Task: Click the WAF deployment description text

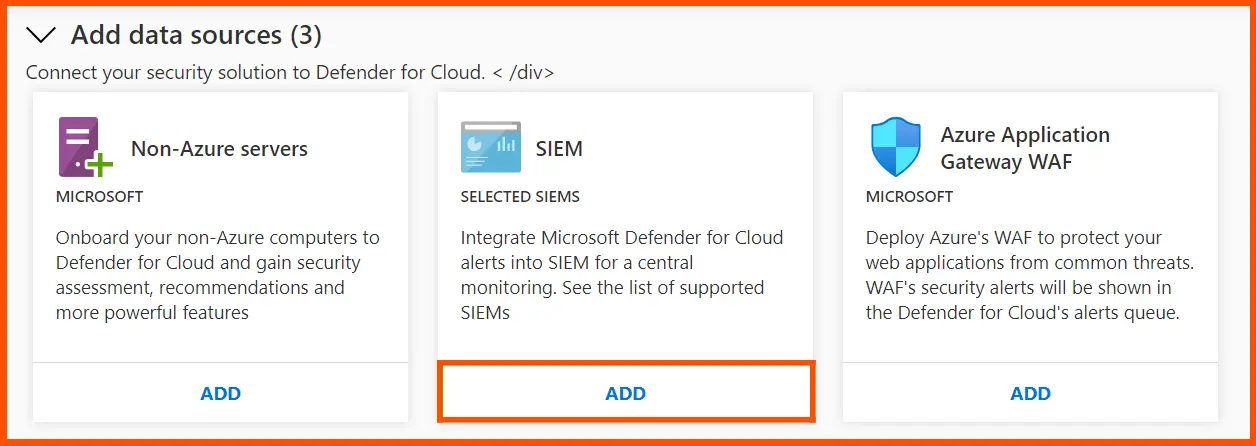Action: pyautogui.click(x=1031, y=275)
